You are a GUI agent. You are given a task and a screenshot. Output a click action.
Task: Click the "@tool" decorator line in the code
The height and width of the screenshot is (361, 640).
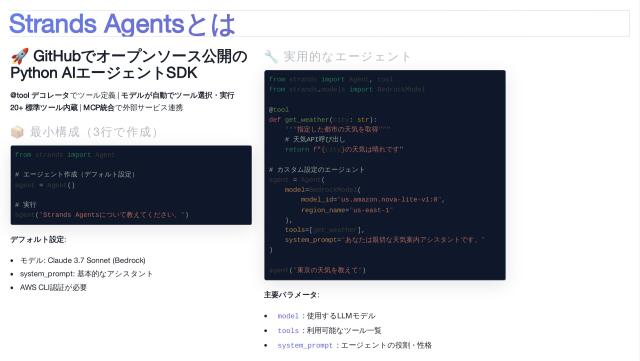coord(279,109)
